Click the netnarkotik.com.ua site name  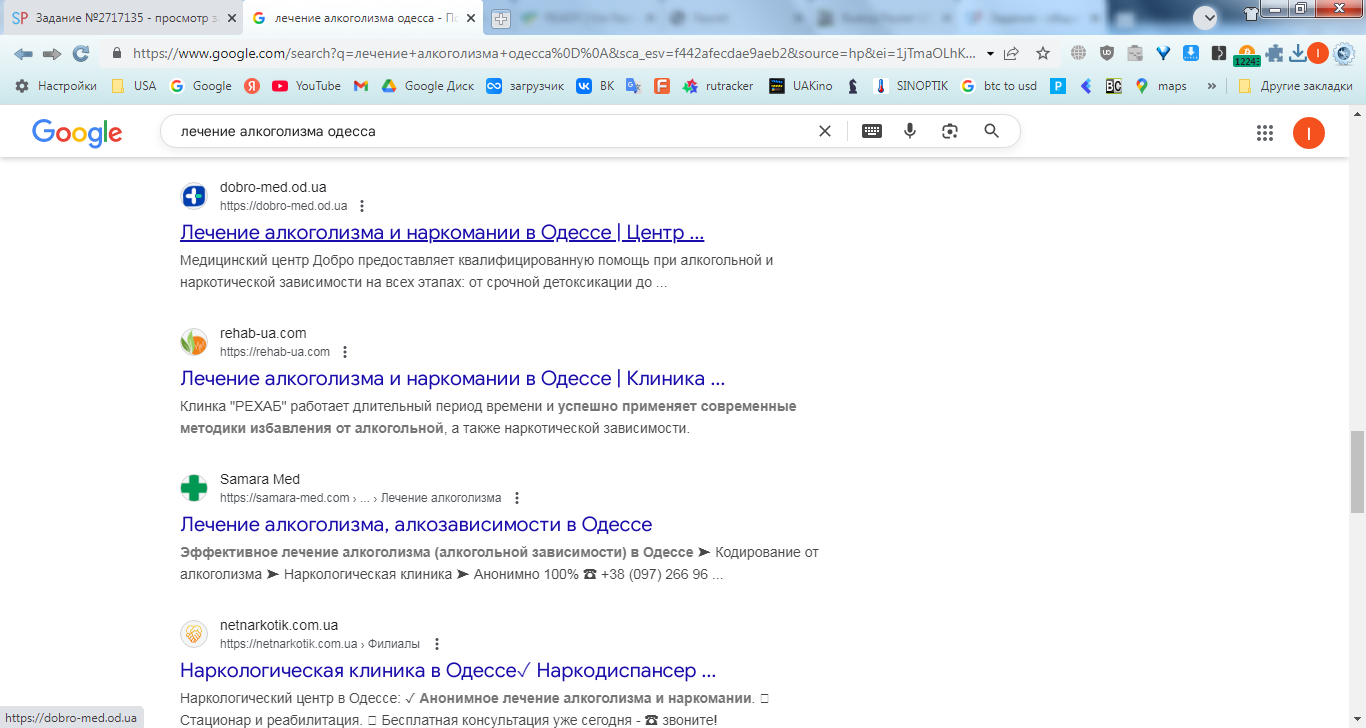coord(279,625)
